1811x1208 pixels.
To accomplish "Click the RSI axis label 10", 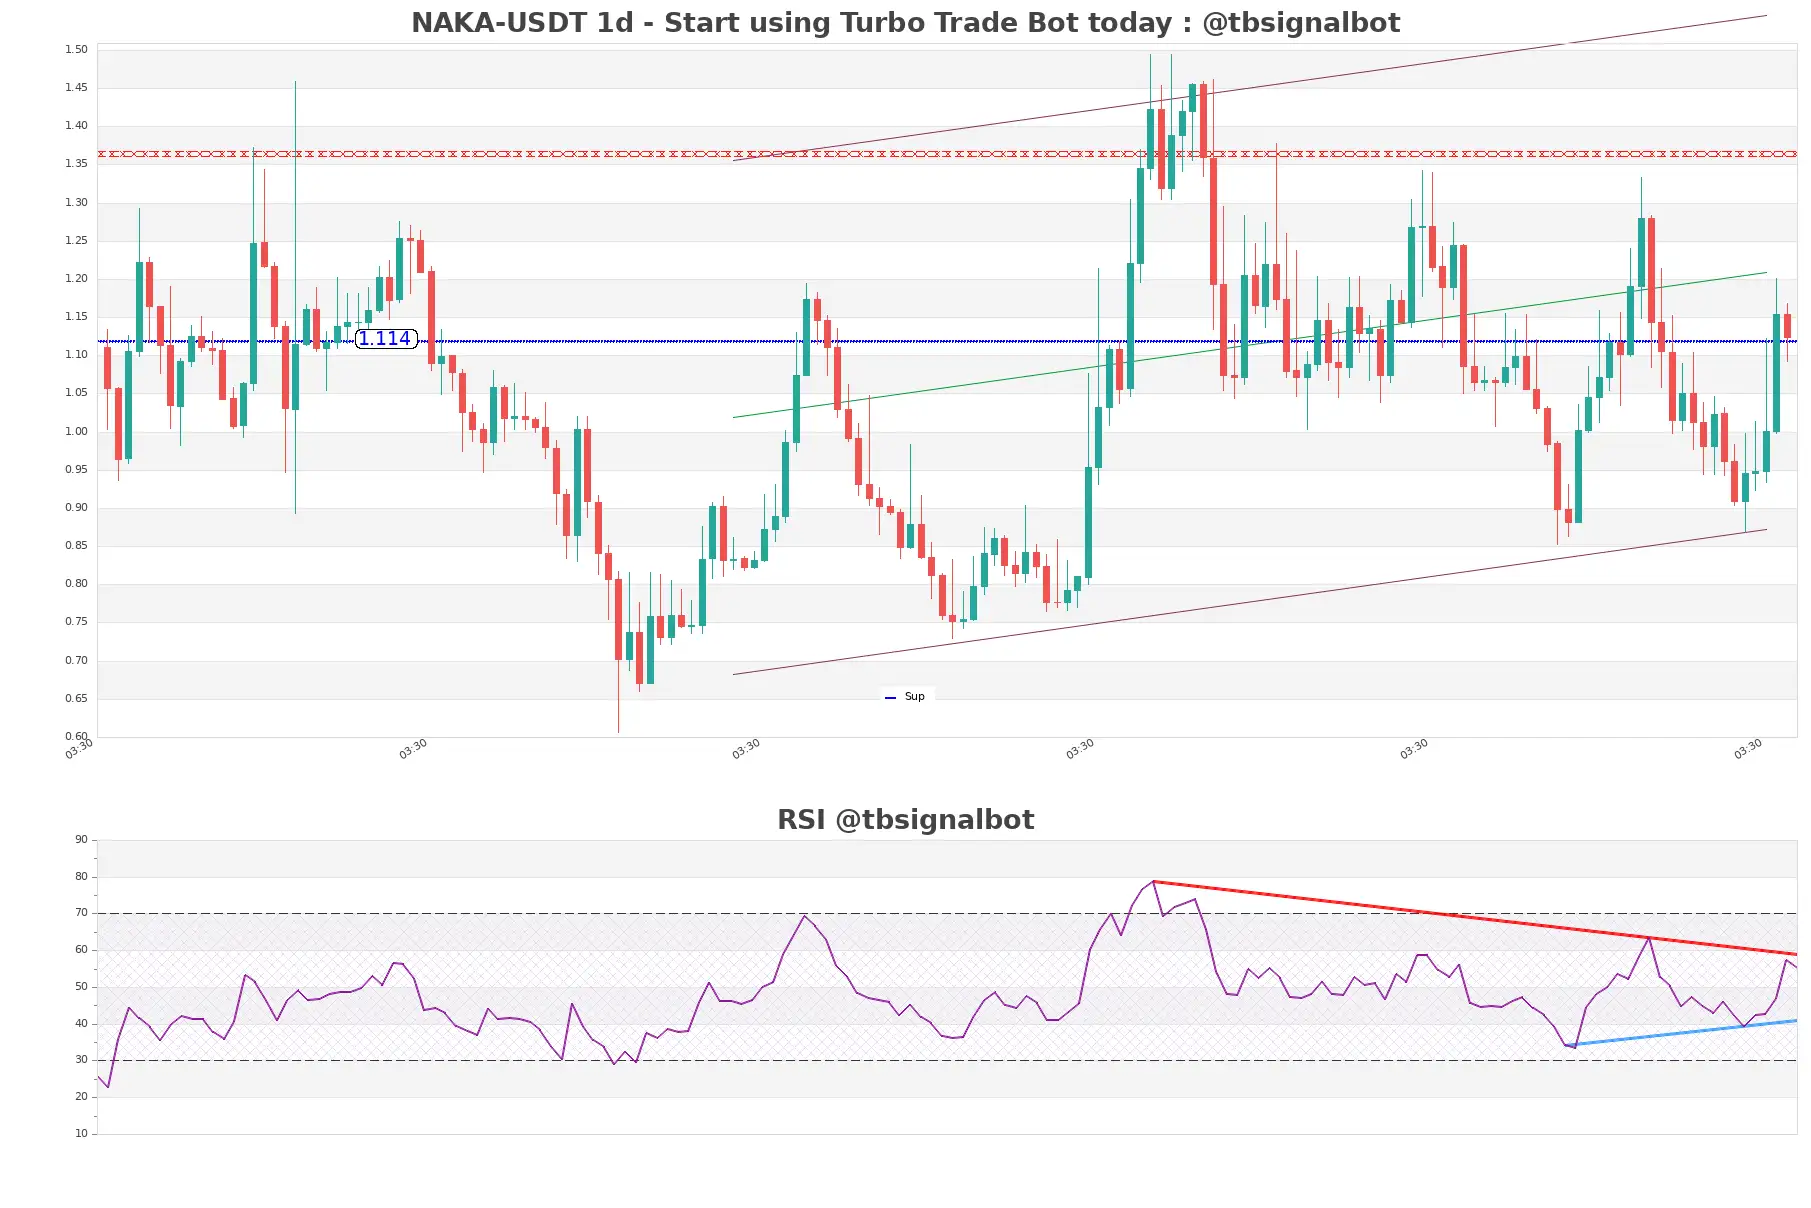I will pos(81,1134).
